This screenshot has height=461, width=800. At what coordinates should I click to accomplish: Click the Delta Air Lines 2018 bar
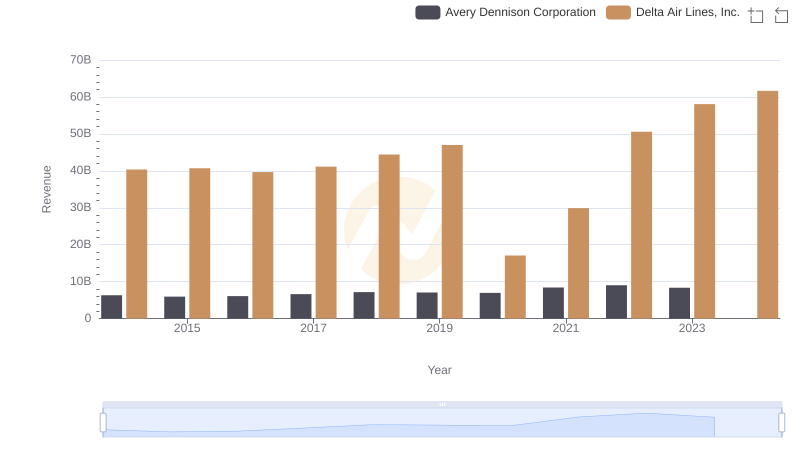click(389, 236)
